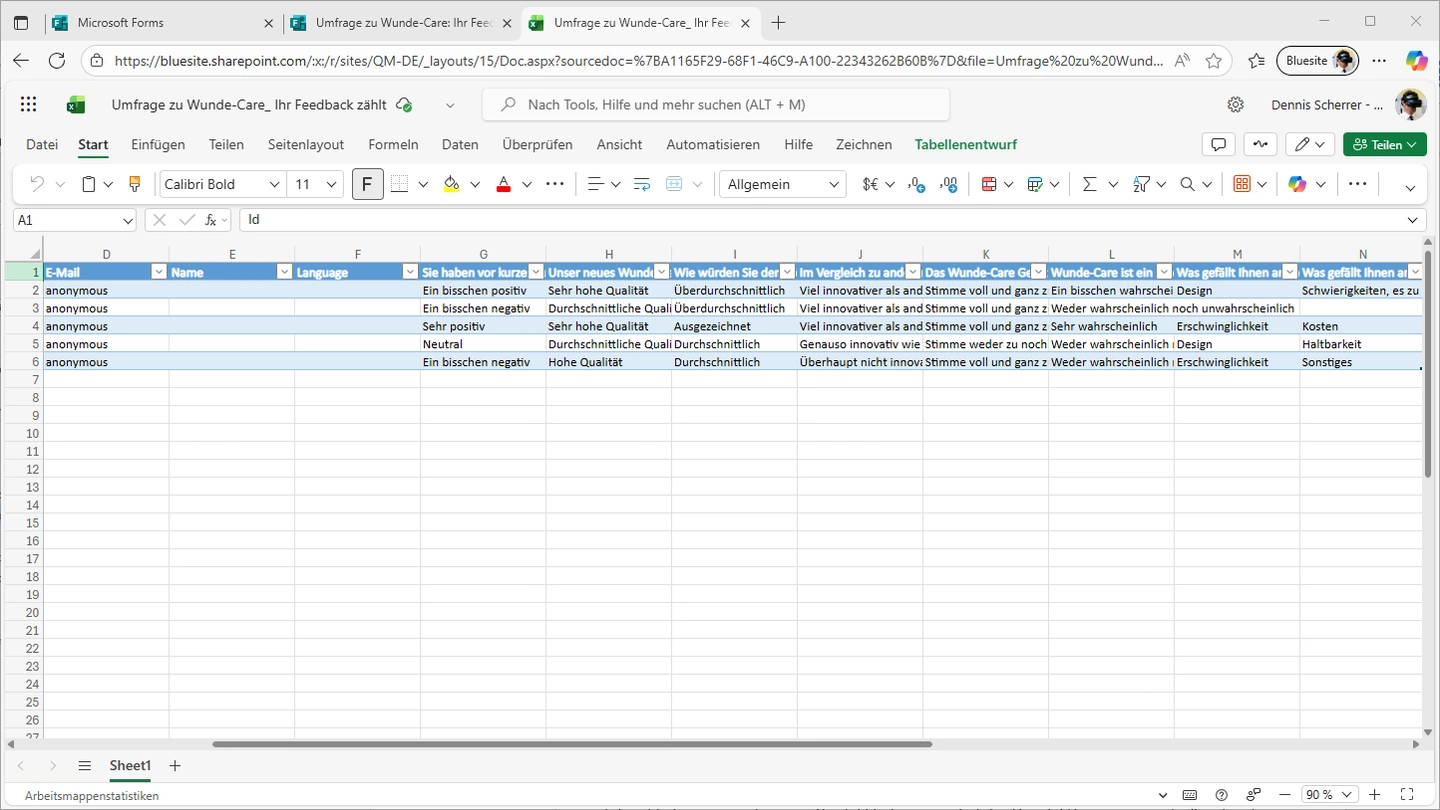
Task: Toggle full screen view in status bar
Action: (x=1407, y=795)
